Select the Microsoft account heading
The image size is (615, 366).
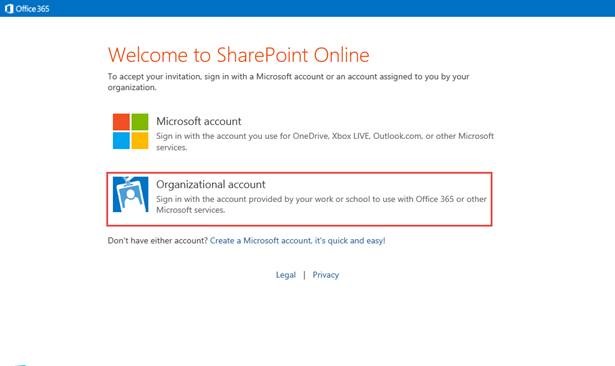pyautogui.click(x=198, y=121)
